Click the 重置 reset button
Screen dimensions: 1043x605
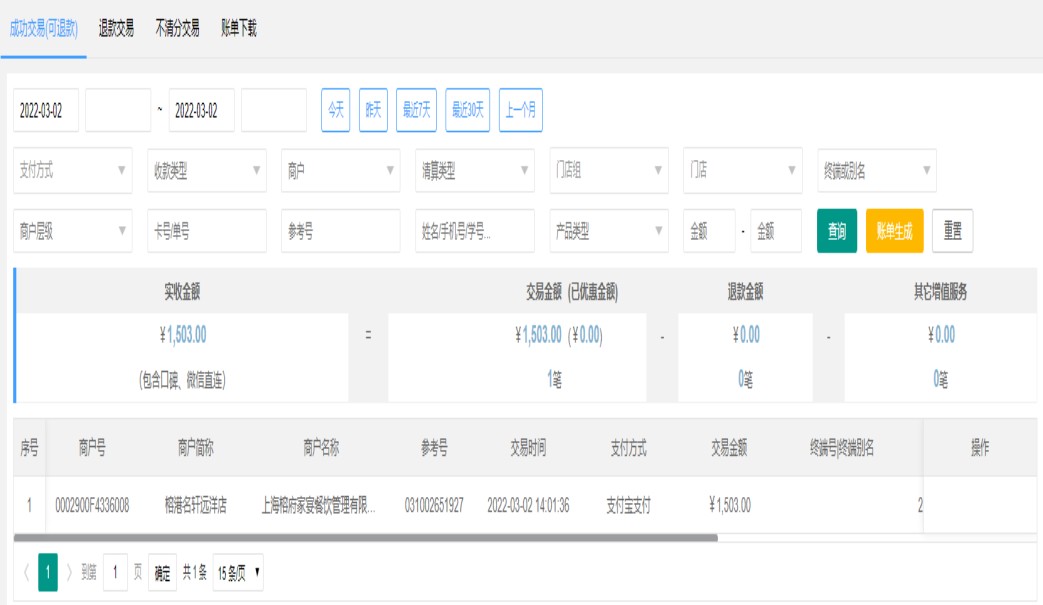(952, 231)
